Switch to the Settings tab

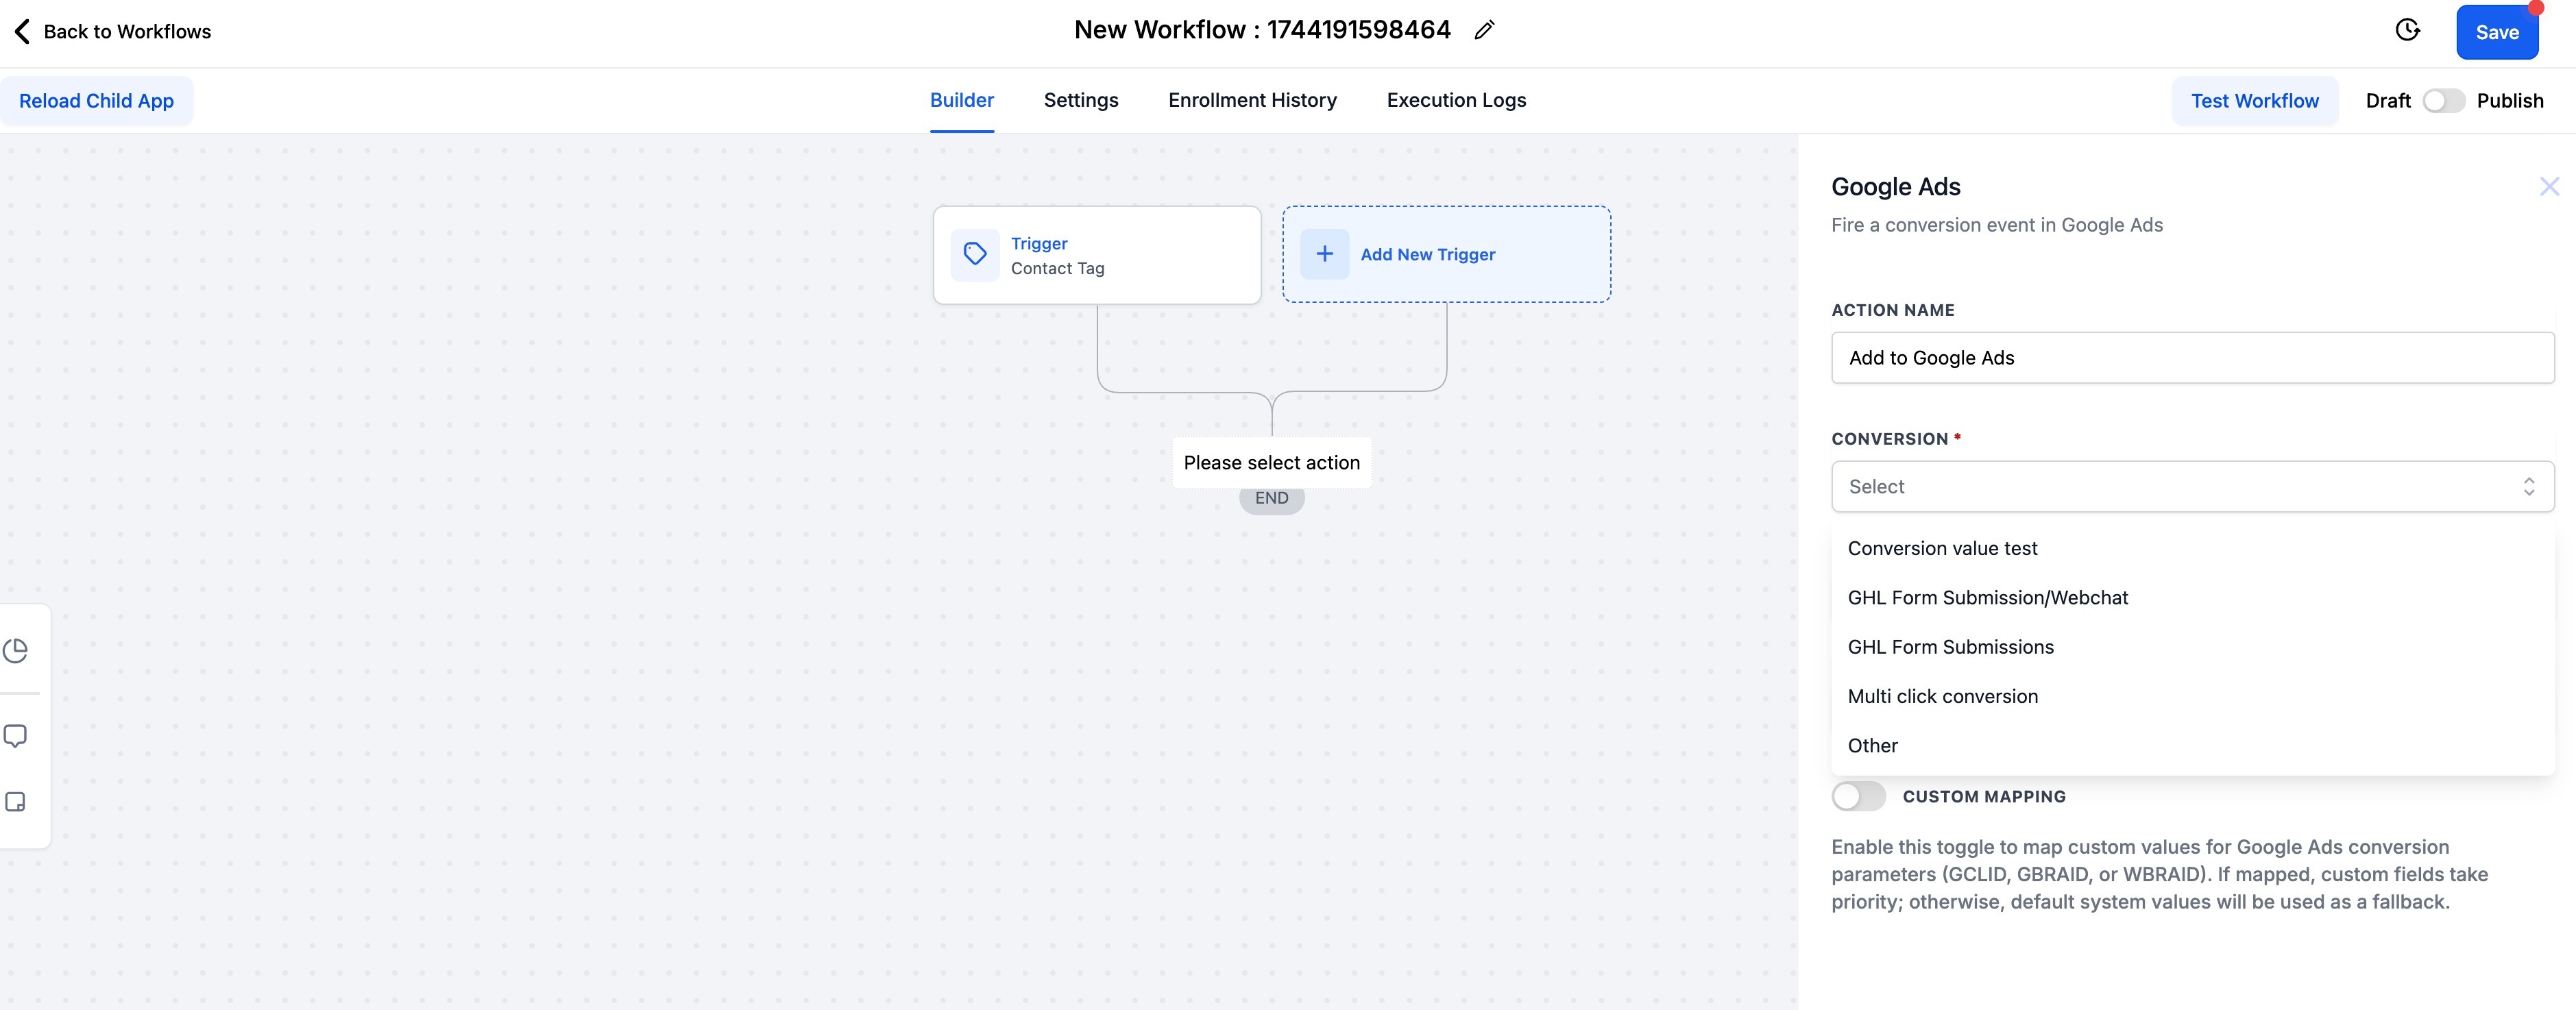1080,100
